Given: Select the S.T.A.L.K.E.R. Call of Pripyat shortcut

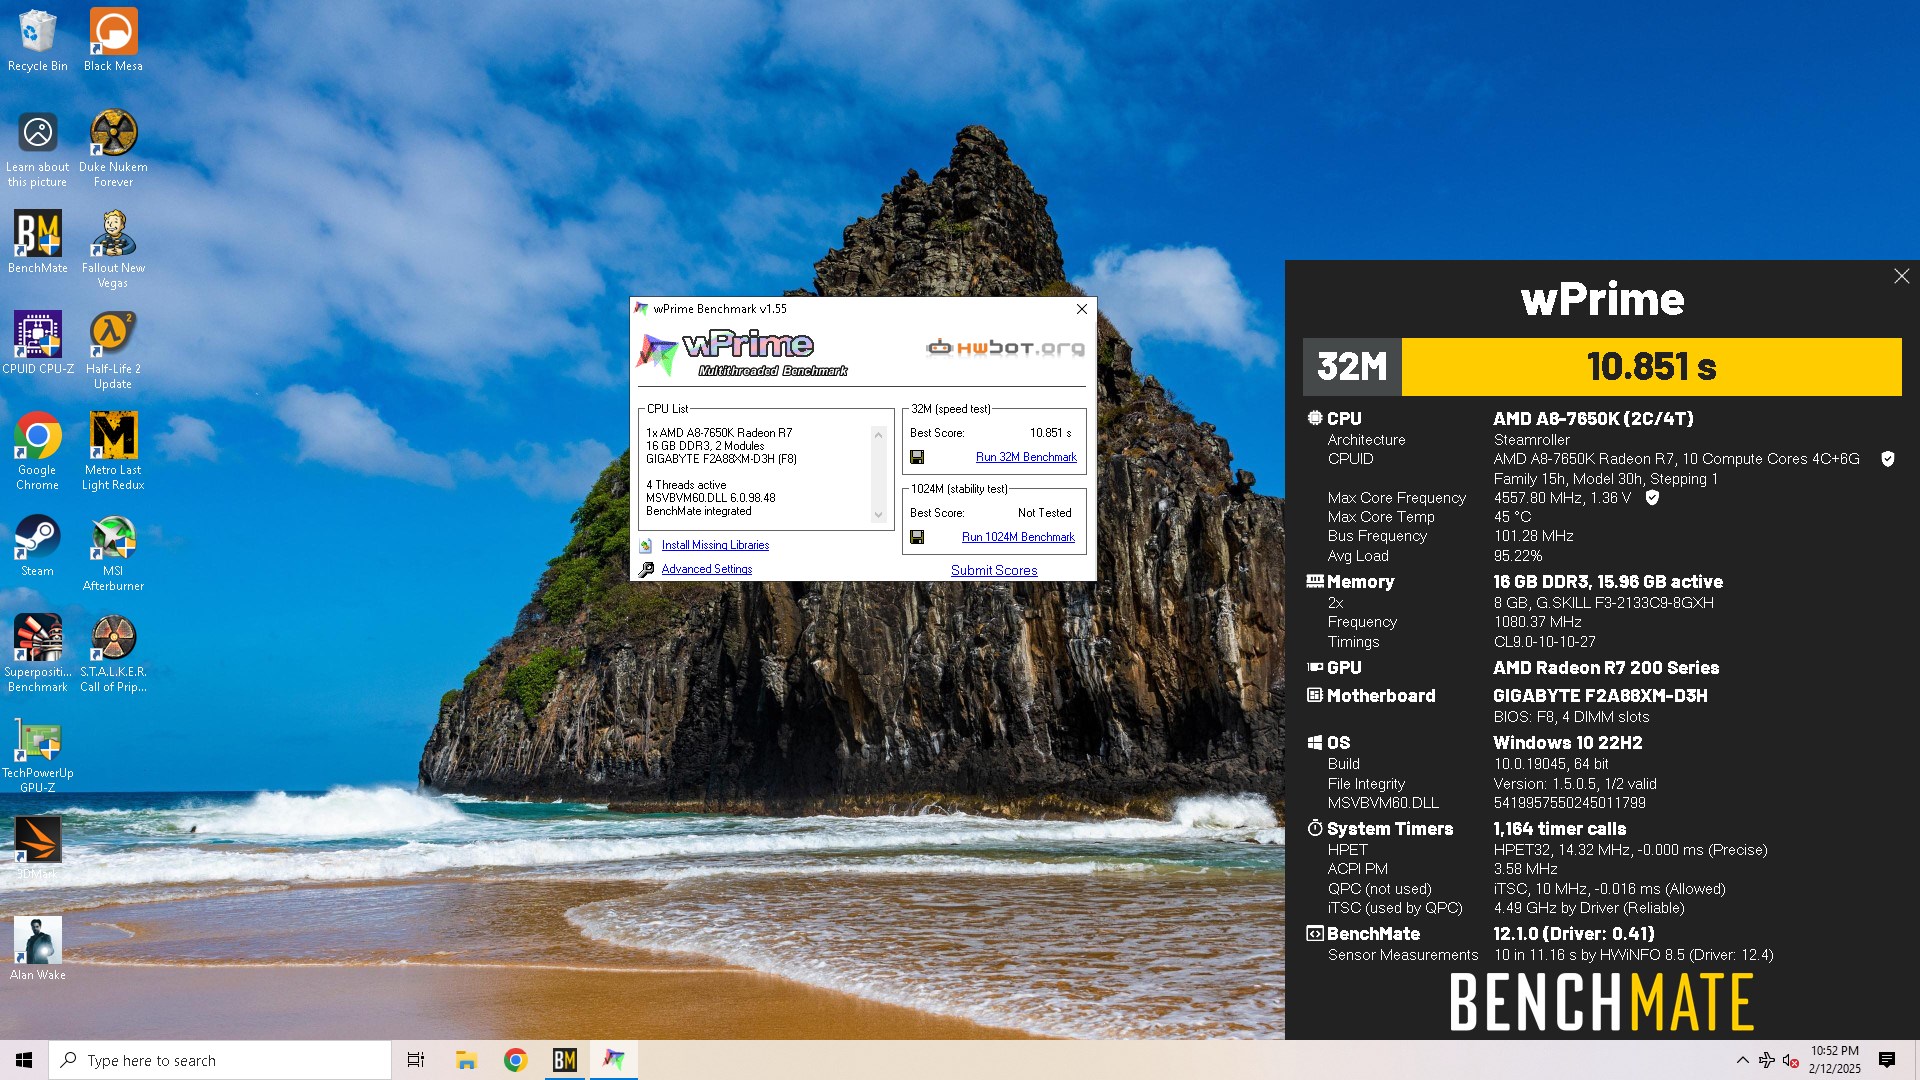Looking at the screenshot, I should (113, 653).
